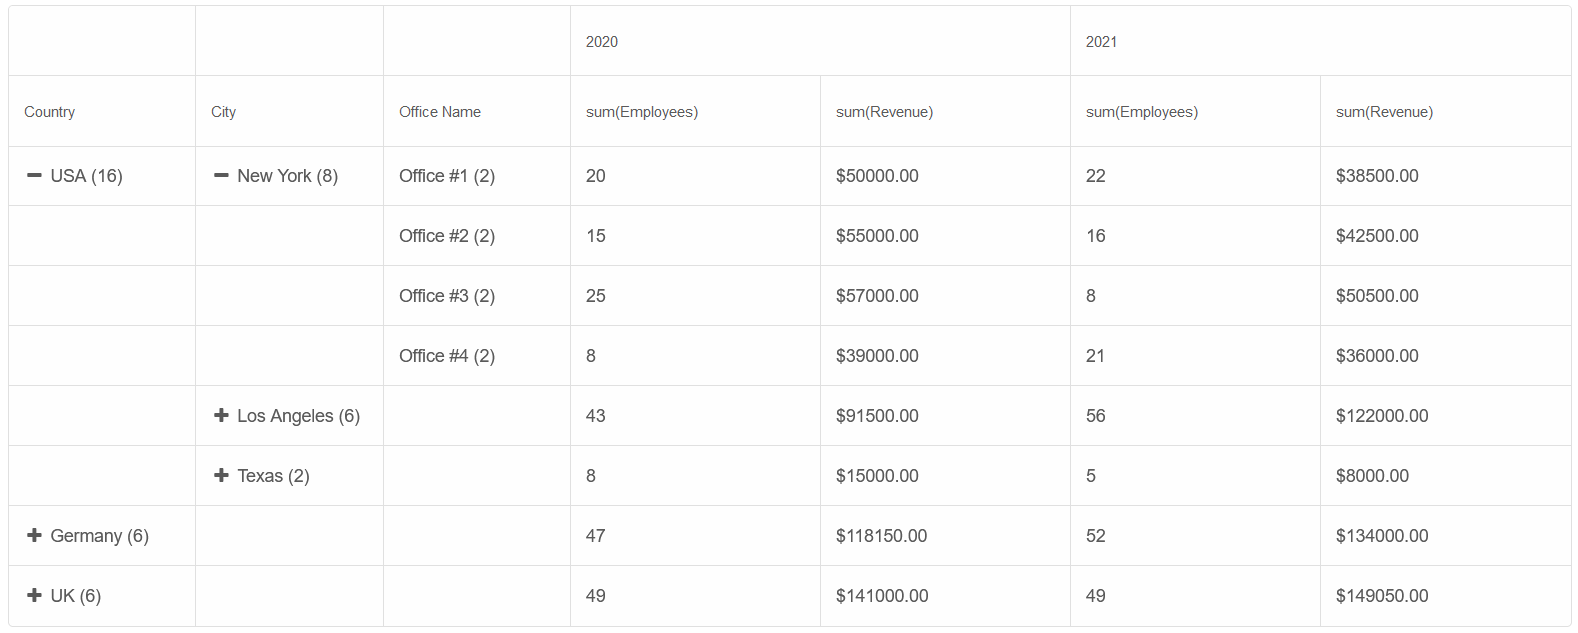Expand the Texas city group

(221, 475)
